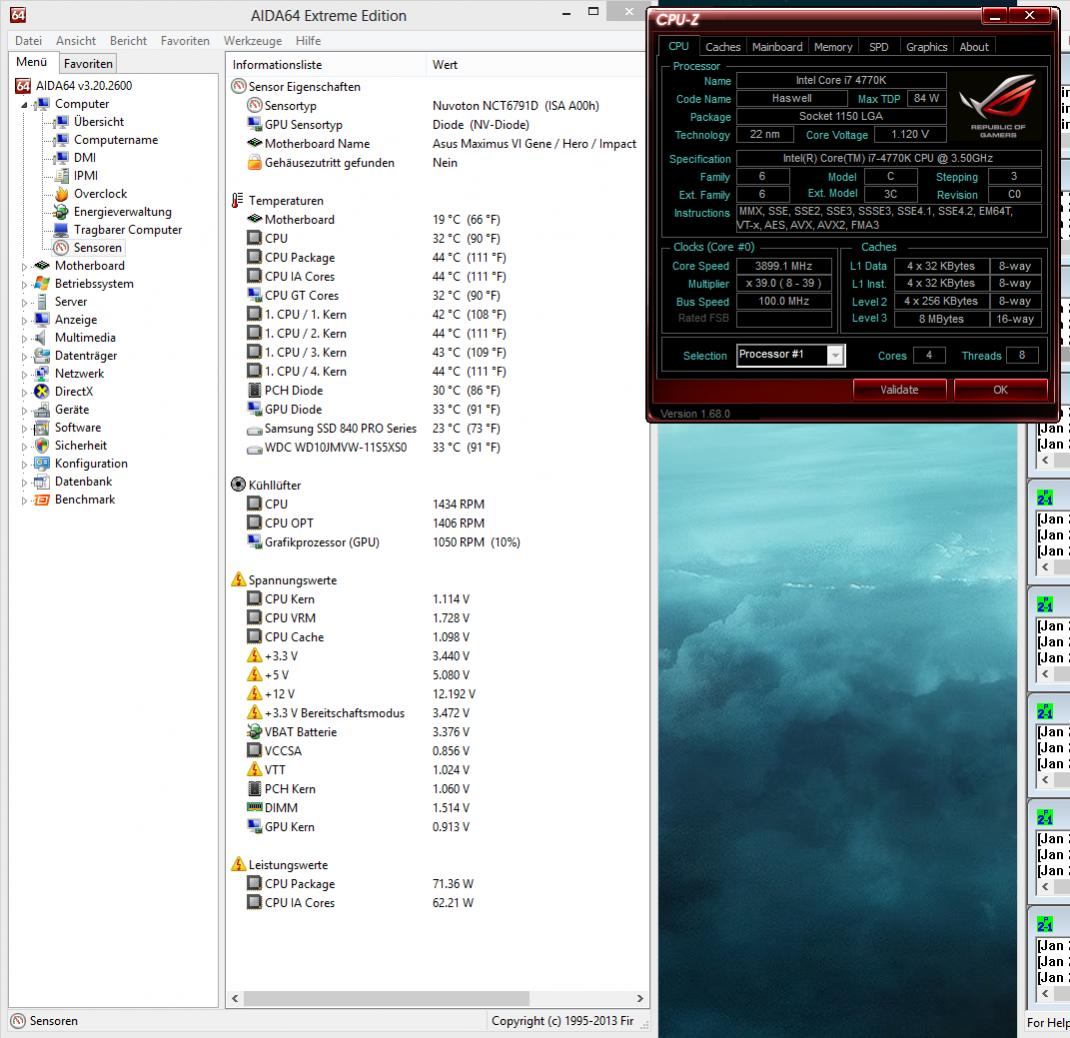Expand the Anzeige tree node
The height and width of the screenshot is (1038, 1070).
point(25,320)
